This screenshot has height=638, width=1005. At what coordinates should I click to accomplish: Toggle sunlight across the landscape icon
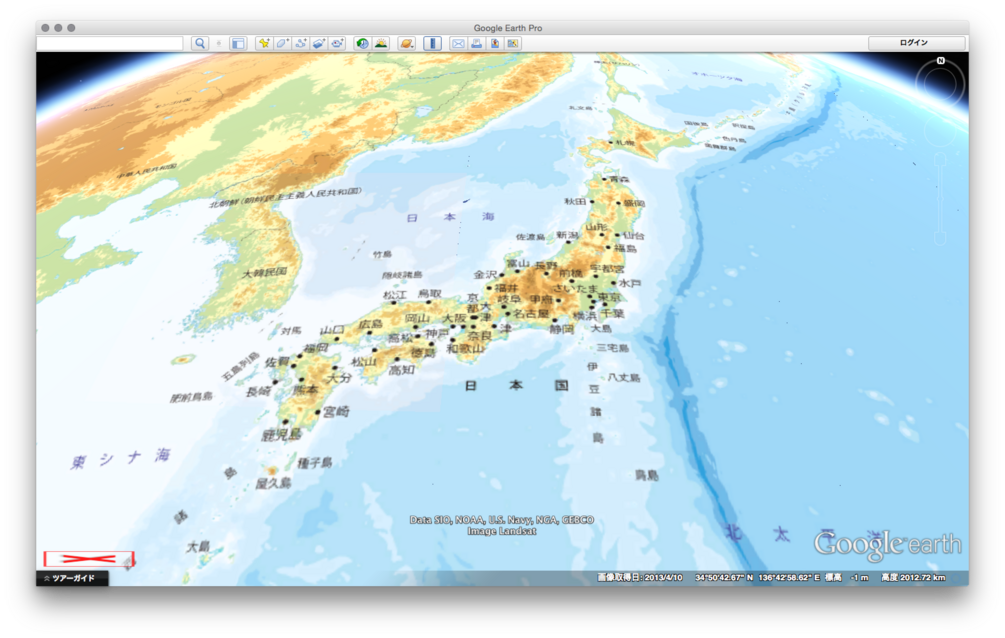point(381,44)
